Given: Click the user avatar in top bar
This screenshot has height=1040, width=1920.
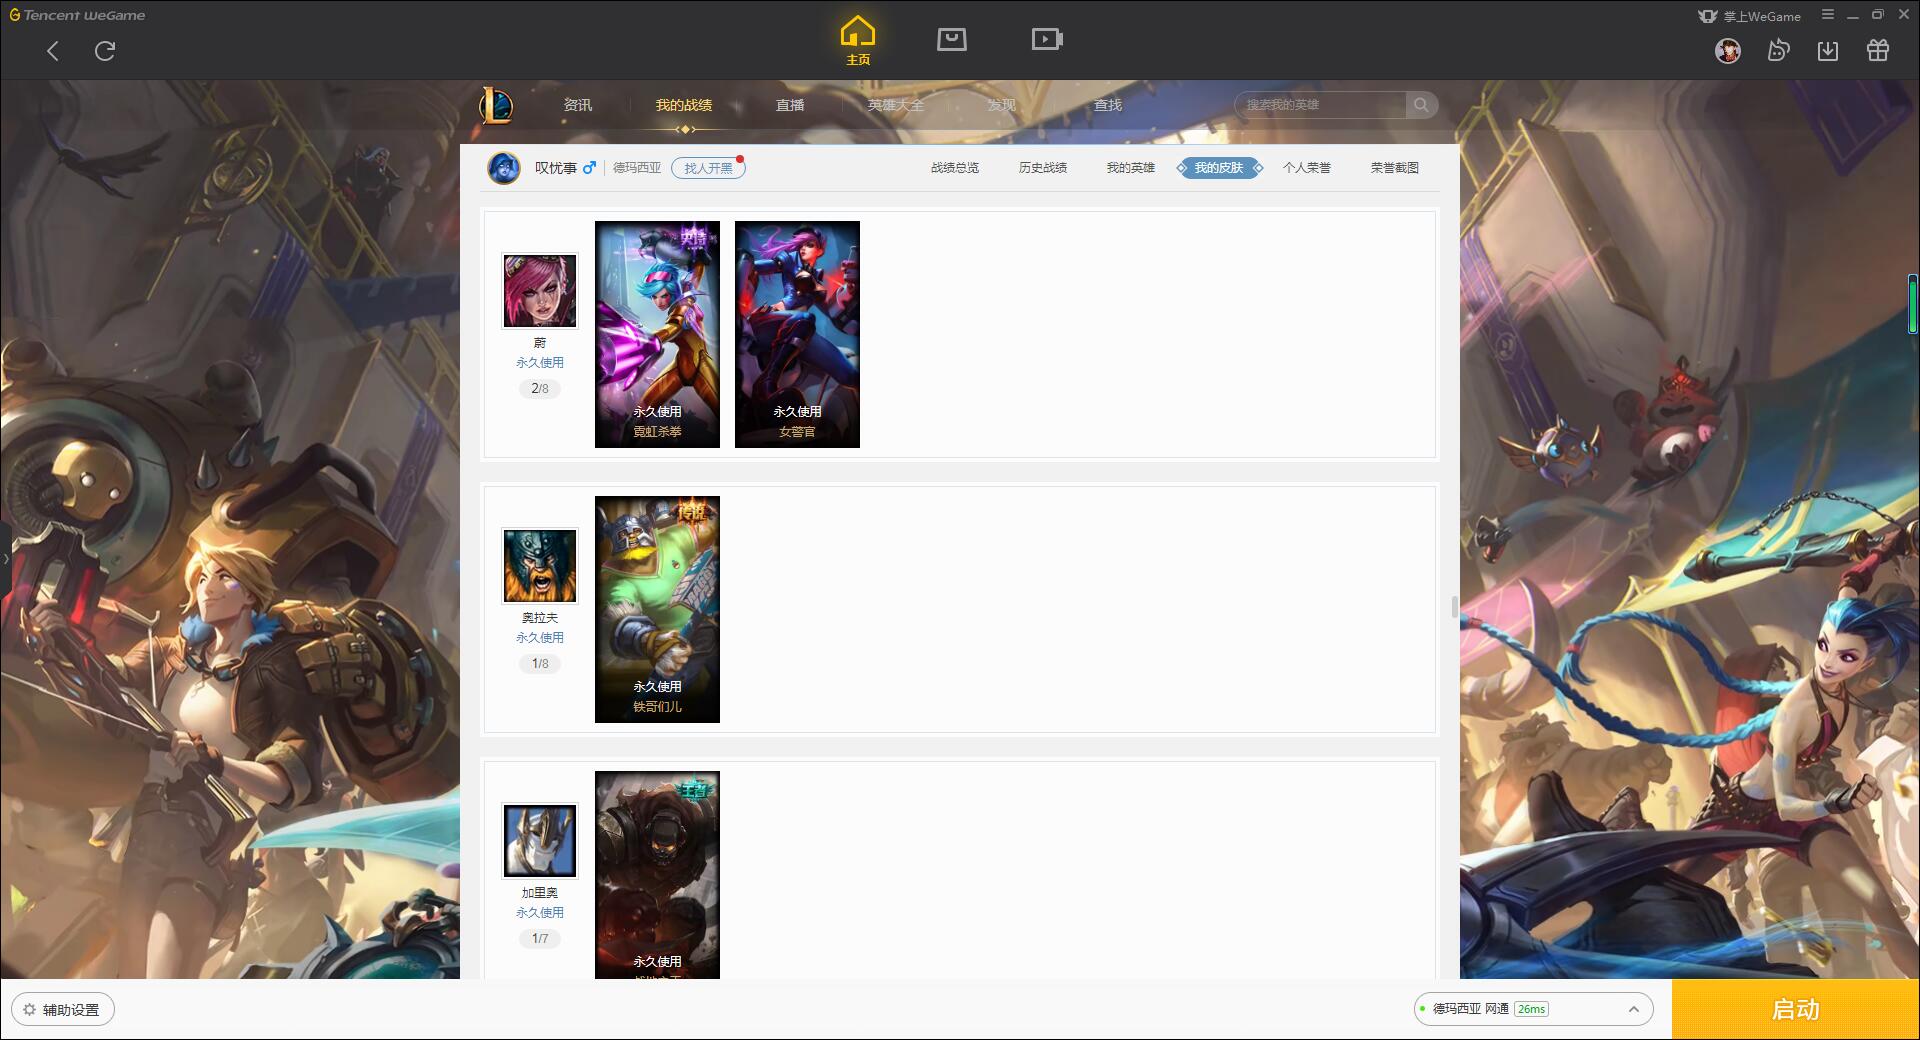Looking at the screenshot, I should pyautogui.click(x=1728, y=51).
